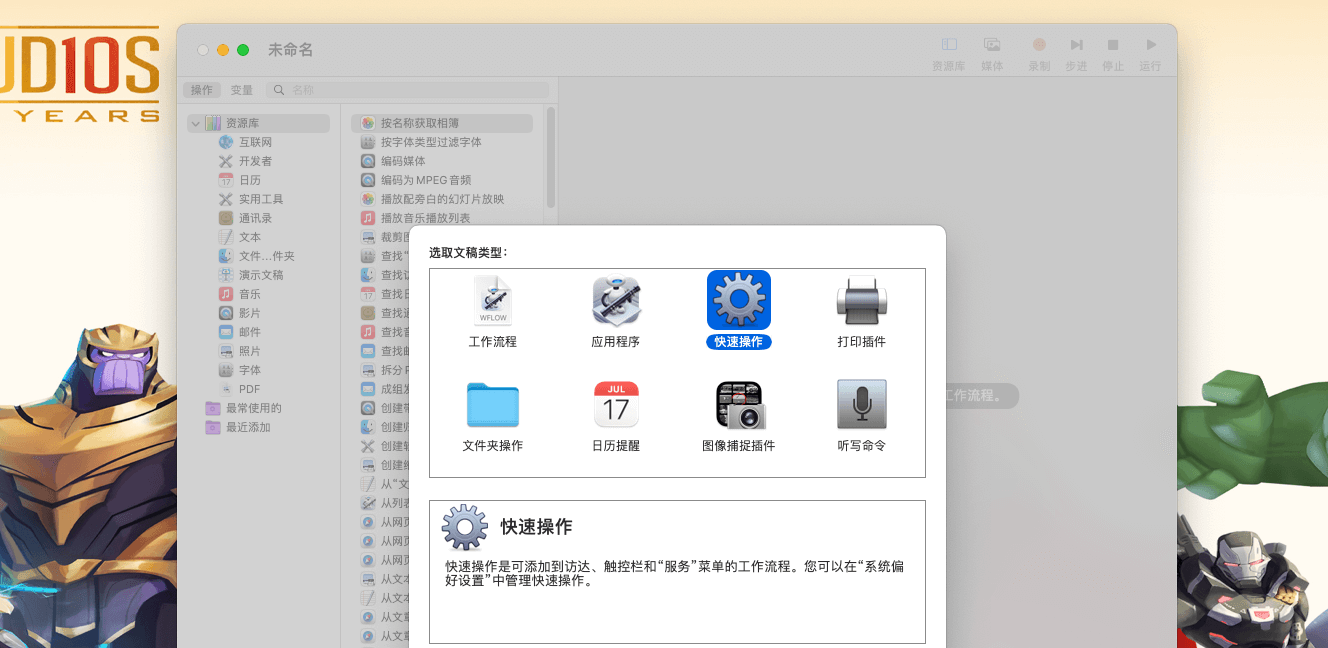Choose the 日历提醒 calendar icon
The height and width of the screenshot is (648, 1328).
pyautogui.click(x=615, y=405)
